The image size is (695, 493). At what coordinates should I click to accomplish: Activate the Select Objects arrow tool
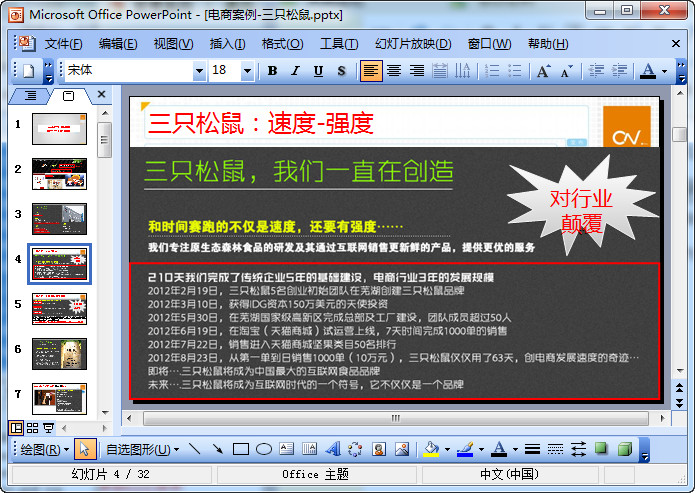tap(85, 450)
